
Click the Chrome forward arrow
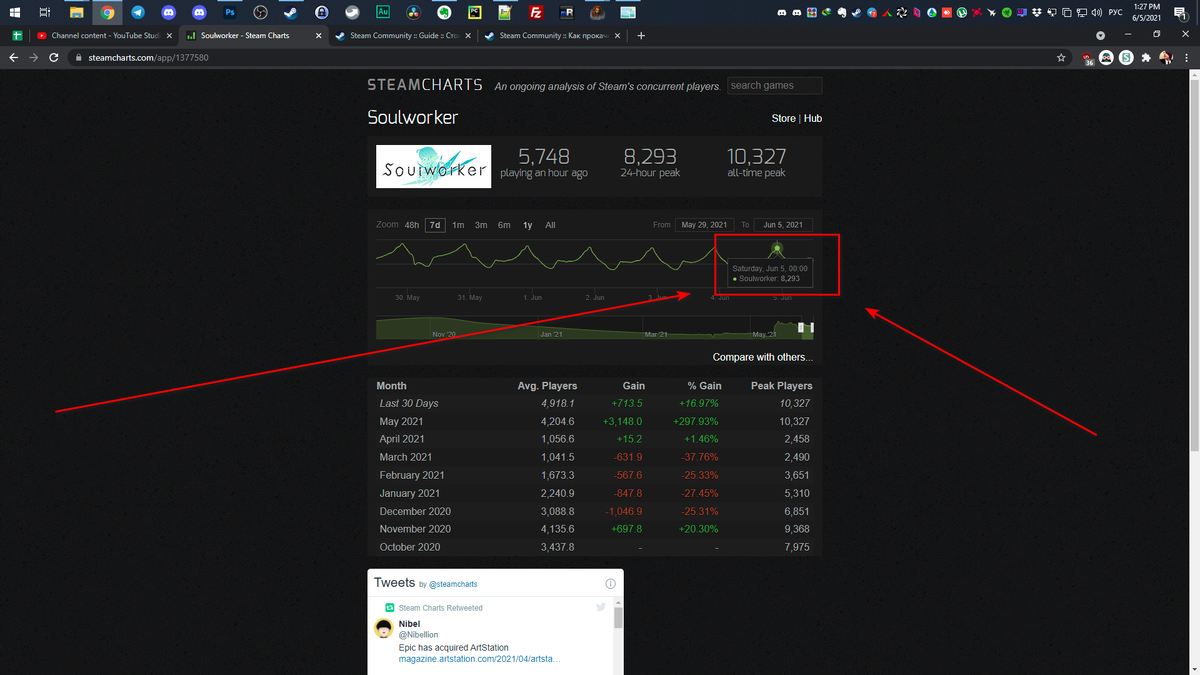point(34,58)
